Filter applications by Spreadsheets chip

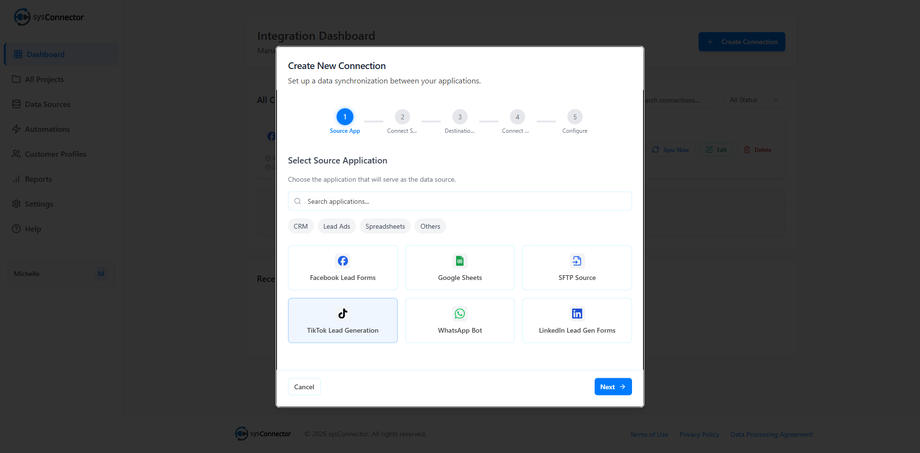pyautogui.click(x=385, y=226)
